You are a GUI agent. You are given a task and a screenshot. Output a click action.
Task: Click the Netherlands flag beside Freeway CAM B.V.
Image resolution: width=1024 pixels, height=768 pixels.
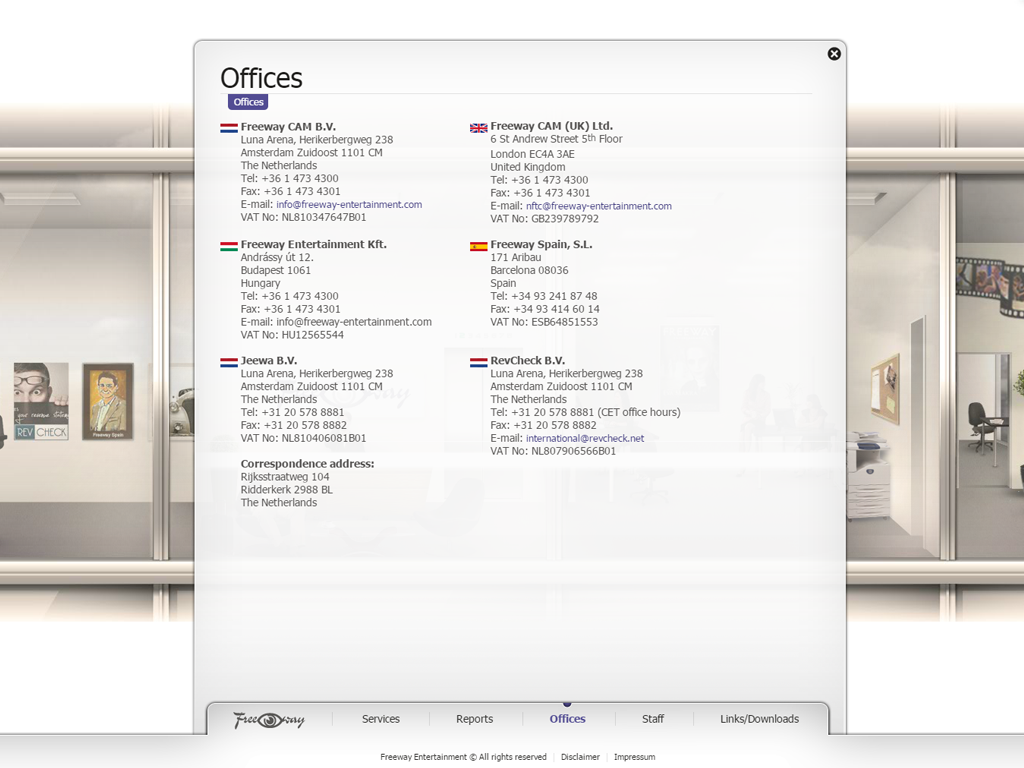click(229, 128)
